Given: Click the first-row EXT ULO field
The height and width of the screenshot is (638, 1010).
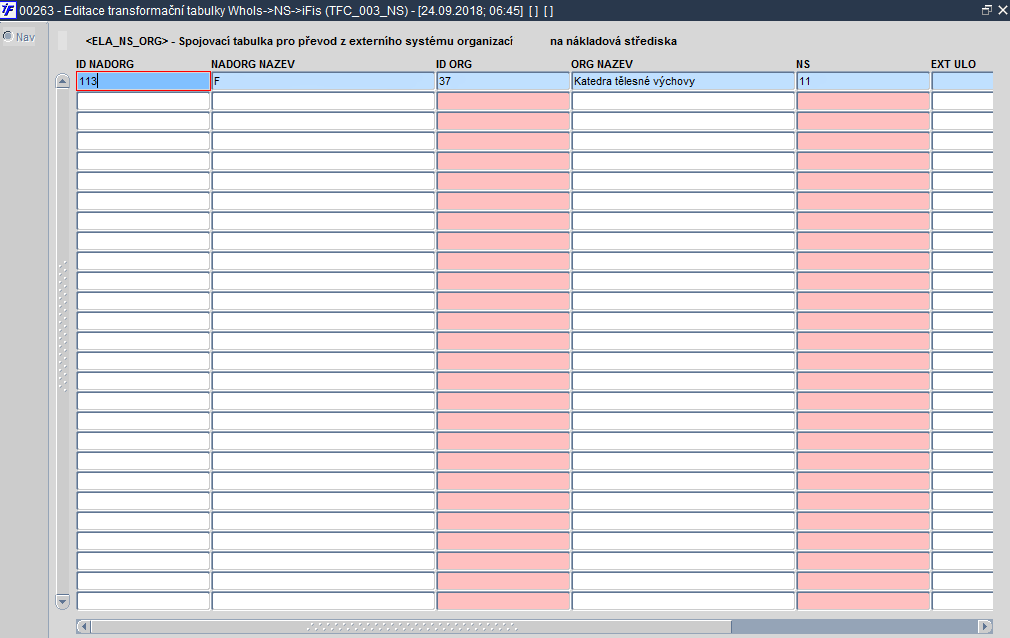Looking at the screenshot, I should (962, 81).
